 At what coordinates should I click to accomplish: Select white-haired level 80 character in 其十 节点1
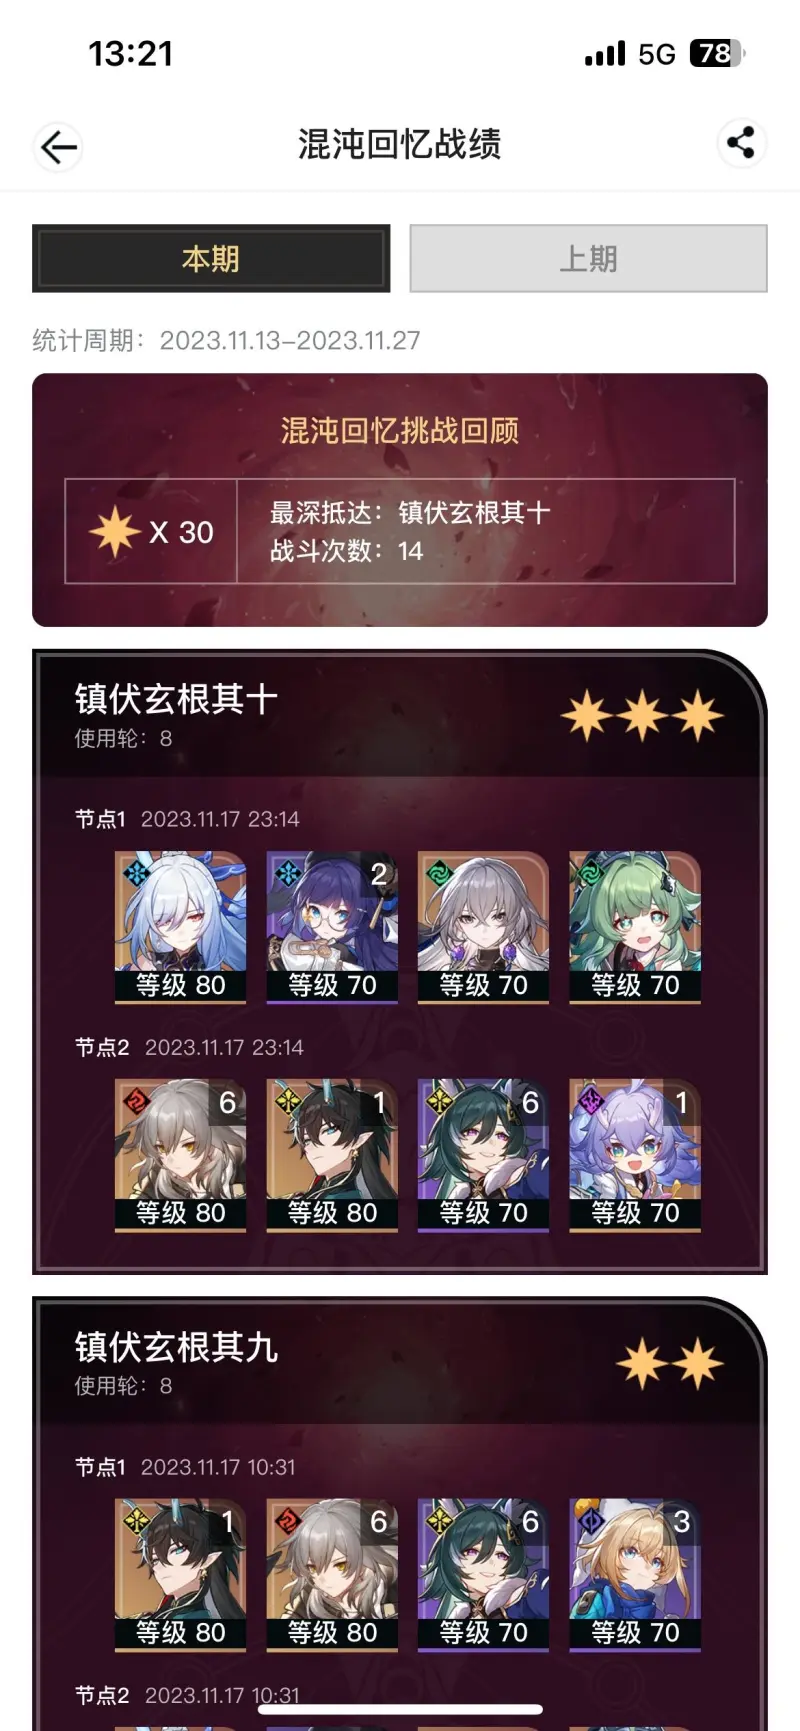point(181,927)
